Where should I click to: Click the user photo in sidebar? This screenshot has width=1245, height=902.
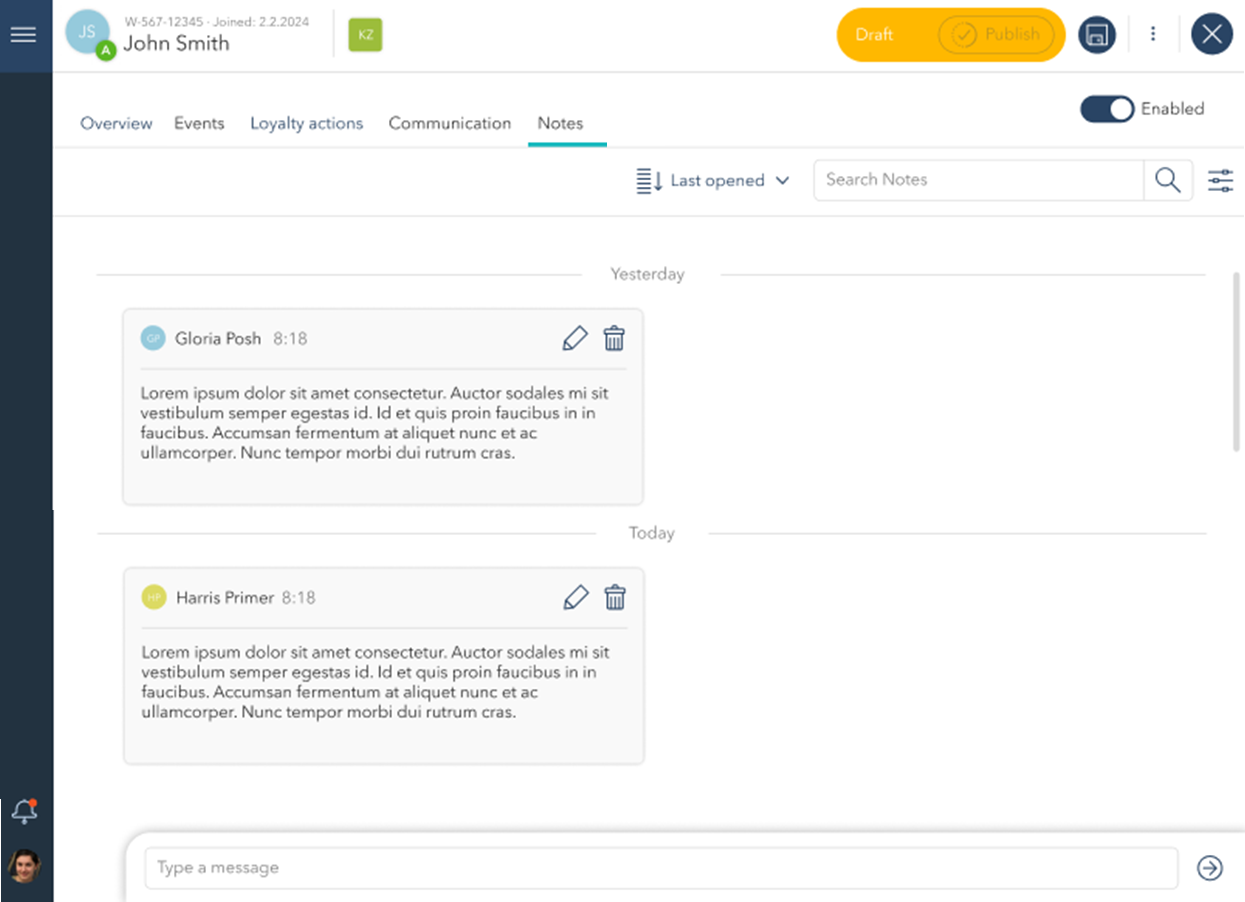(x=24, y=865)
